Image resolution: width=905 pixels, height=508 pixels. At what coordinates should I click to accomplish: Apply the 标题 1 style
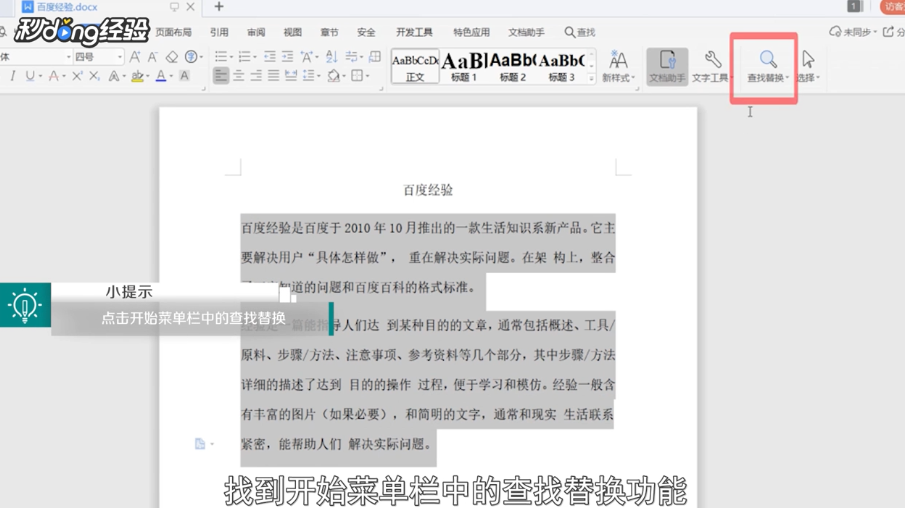(463, 66)
